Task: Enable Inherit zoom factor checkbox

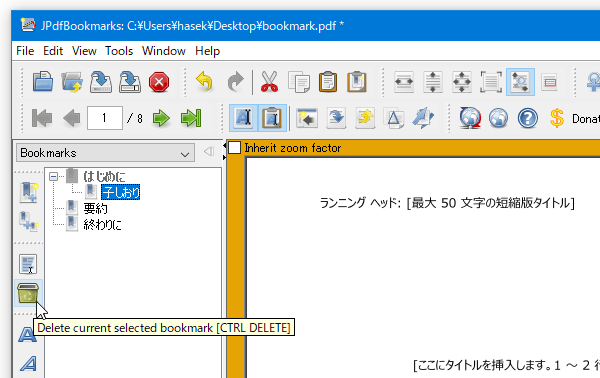Action: pos(235,148)
